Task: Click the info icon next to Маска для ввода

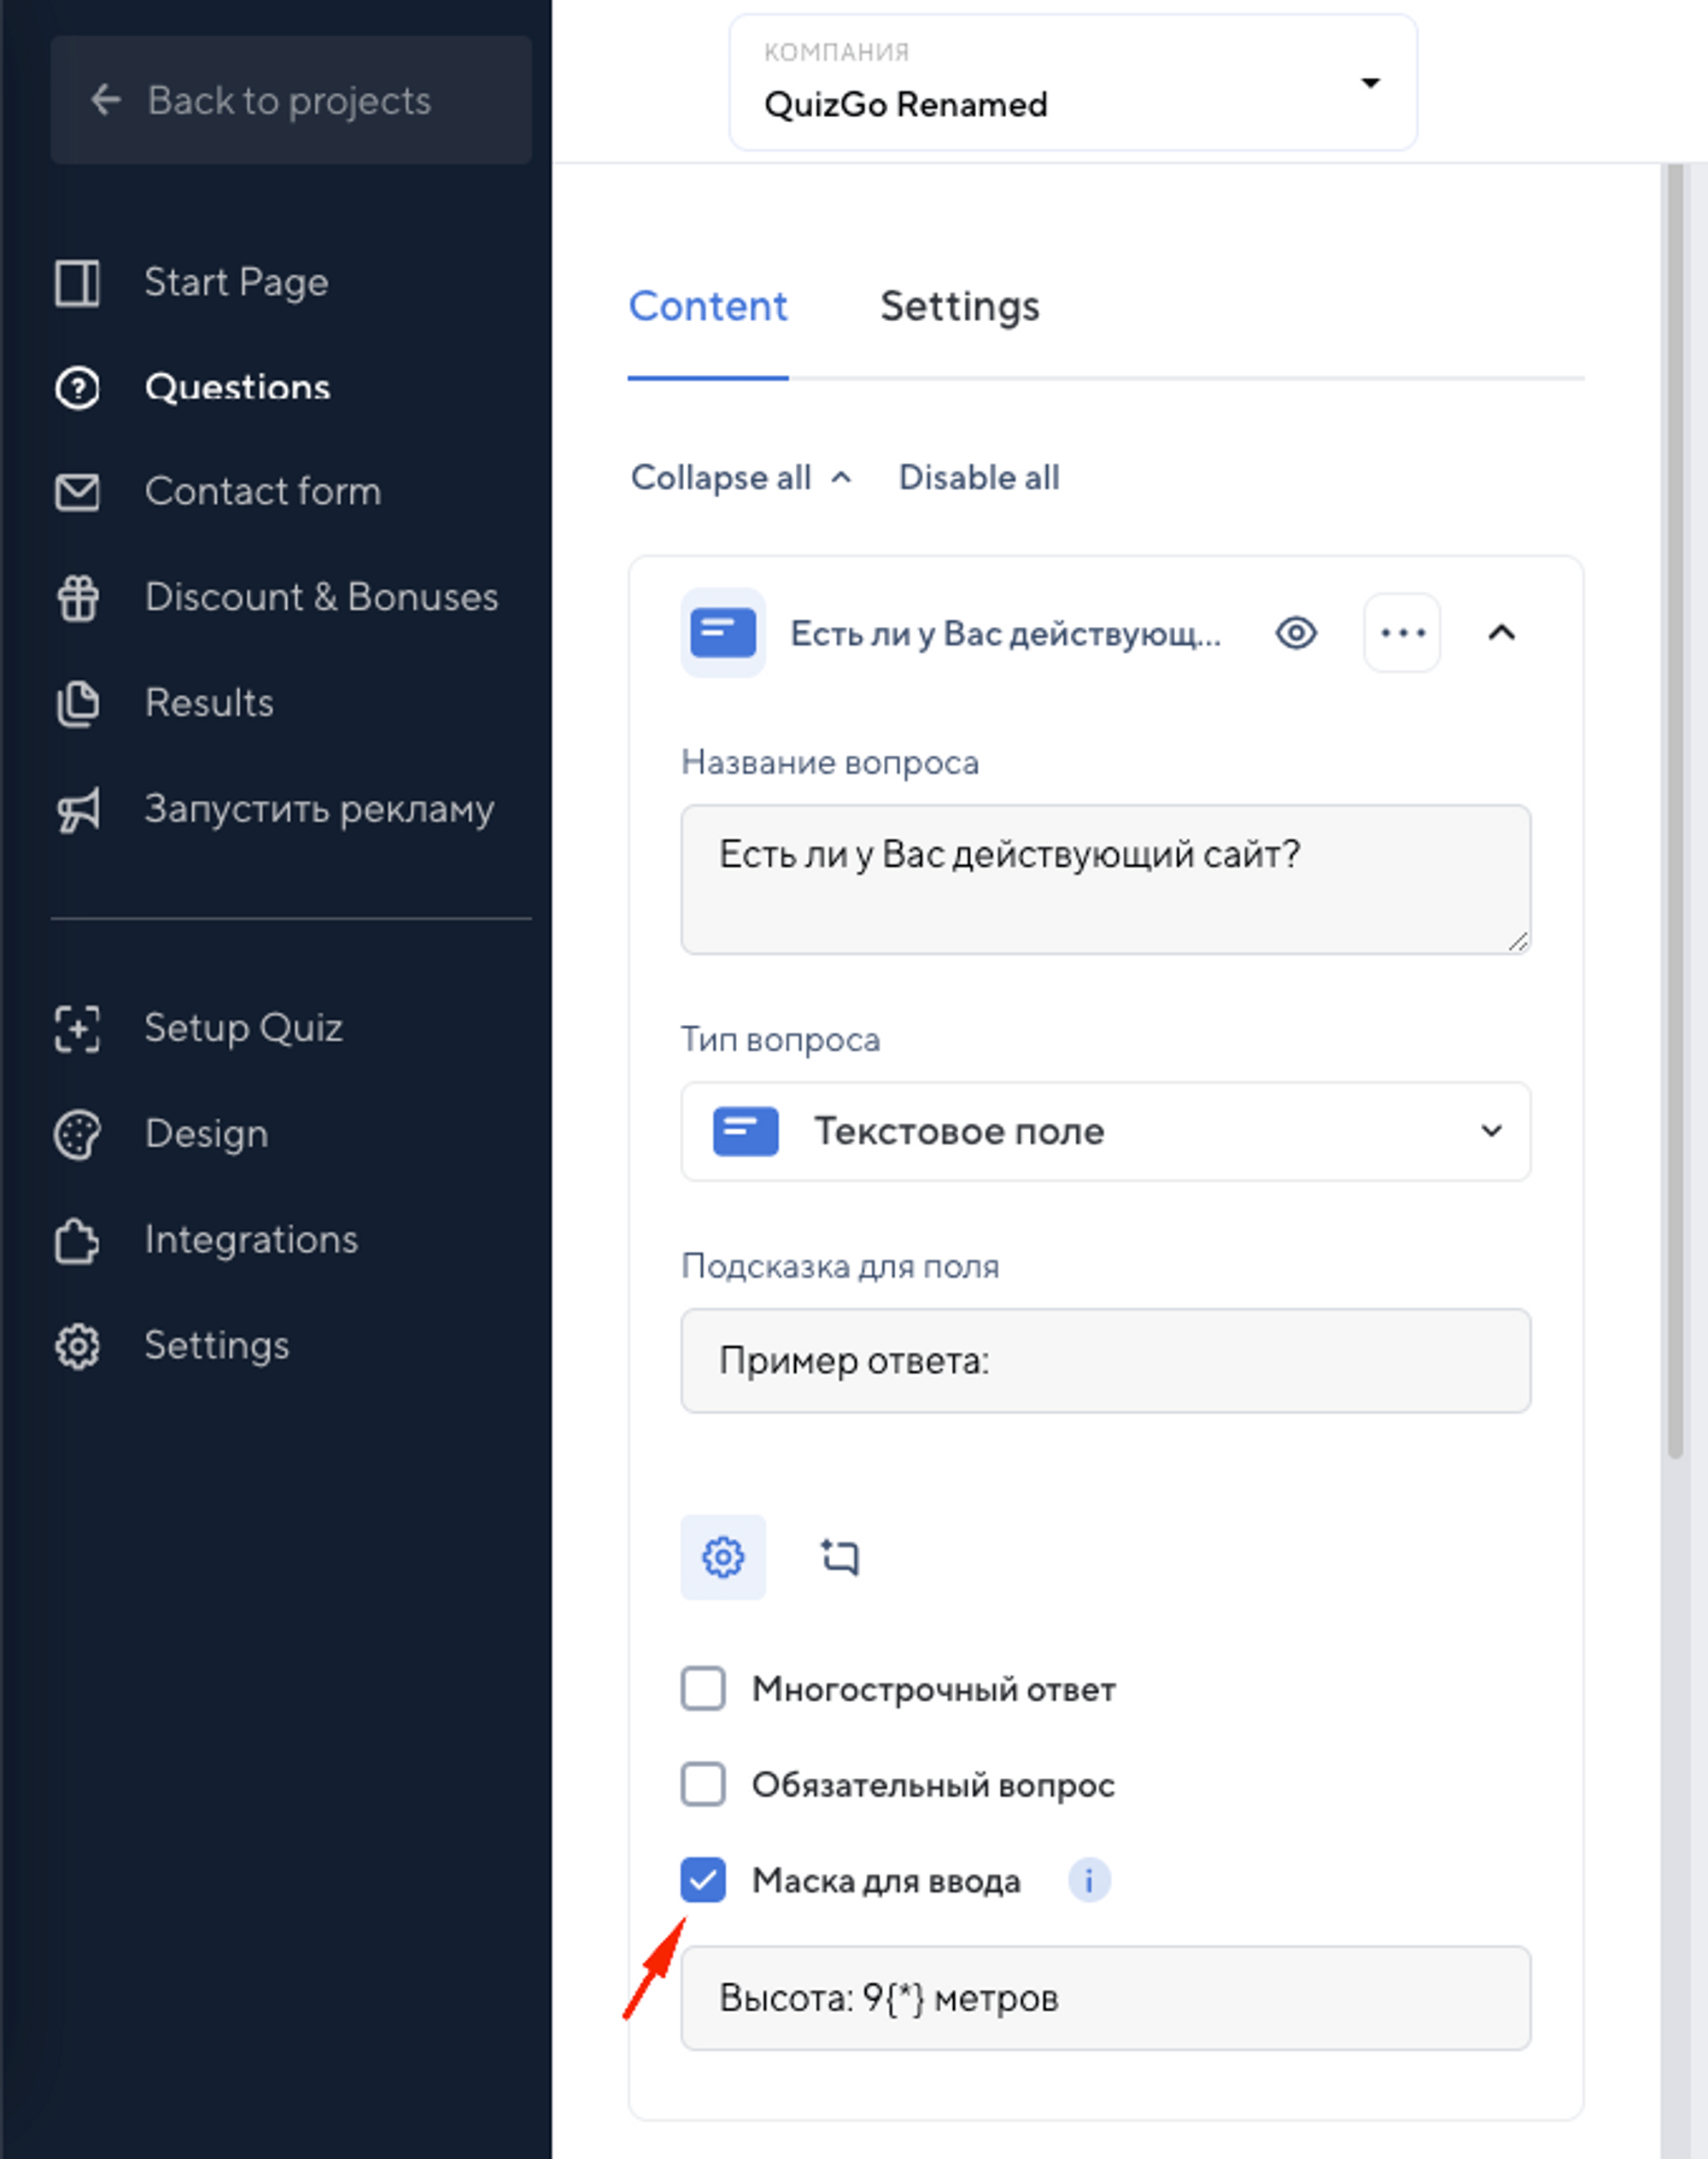Action: 1089,1881
